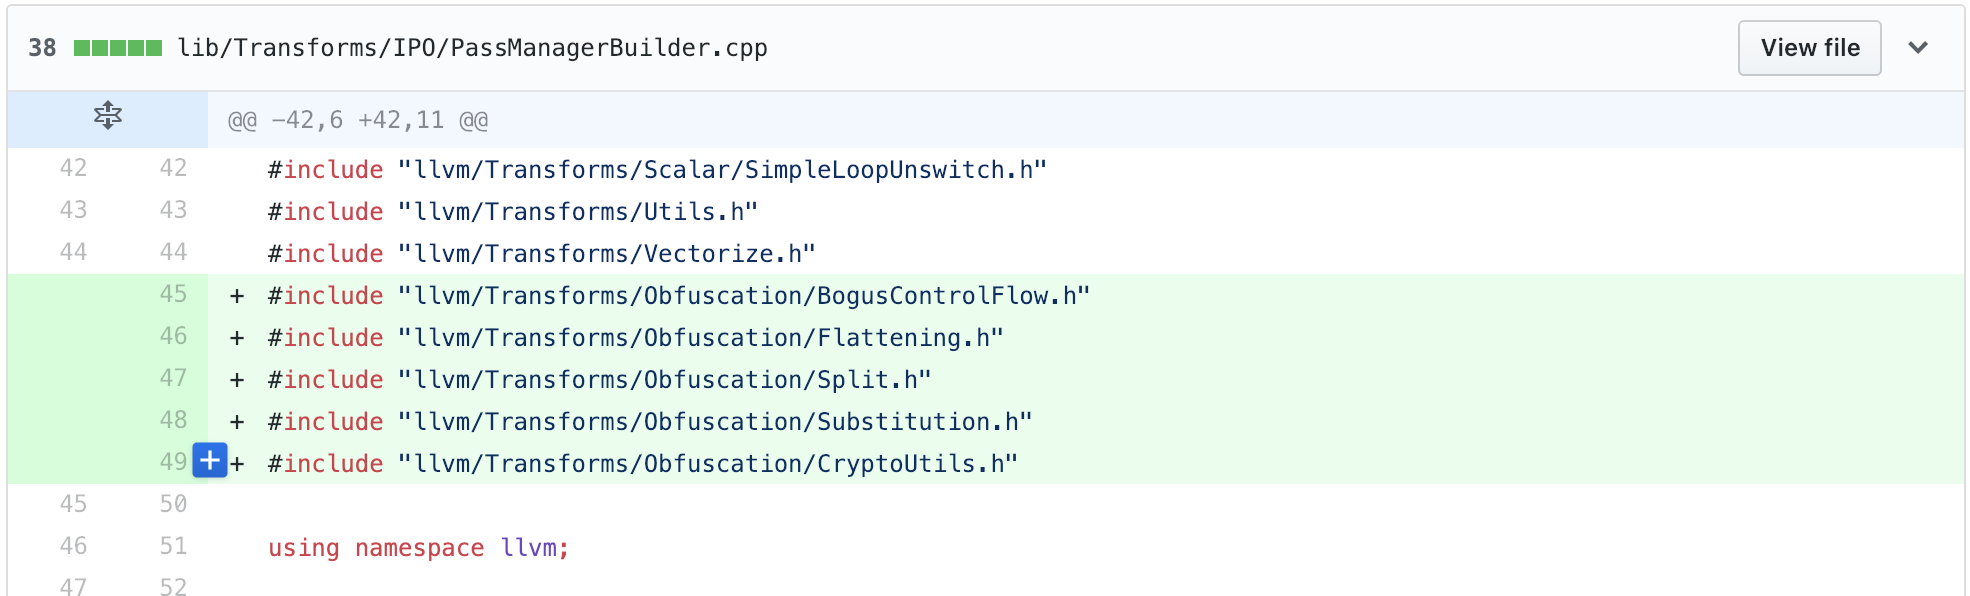This screenshot has height=596, width=1970.
Task: Click the Split.h include line
Action: pos(599,380)
